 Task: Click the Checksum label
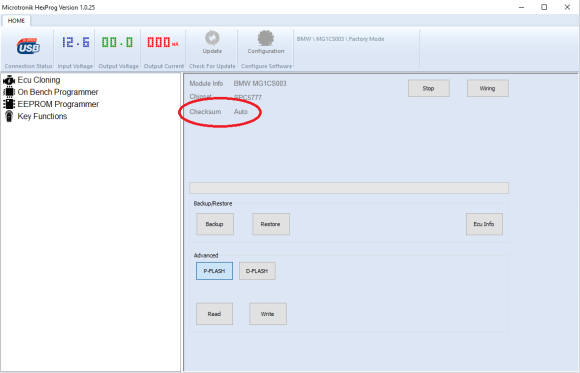pos(205,112)
